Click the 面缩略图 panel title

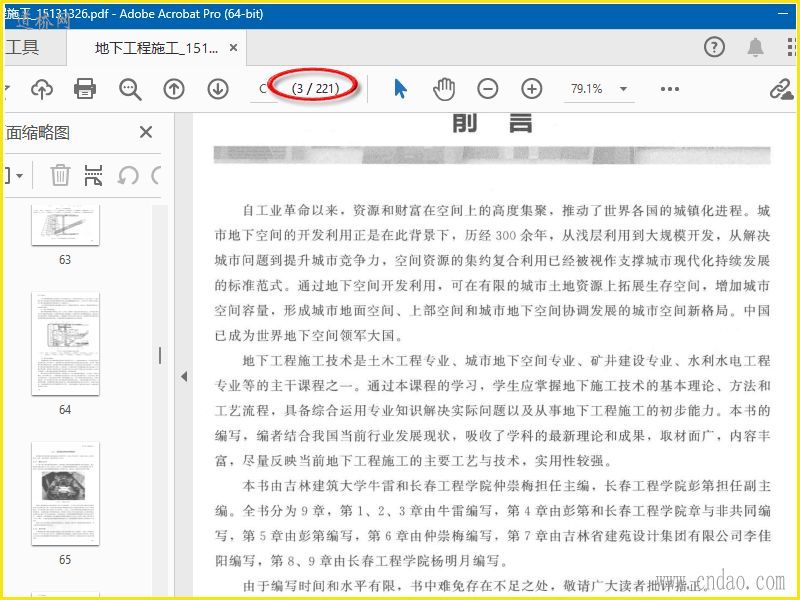[x=37, y=133]
